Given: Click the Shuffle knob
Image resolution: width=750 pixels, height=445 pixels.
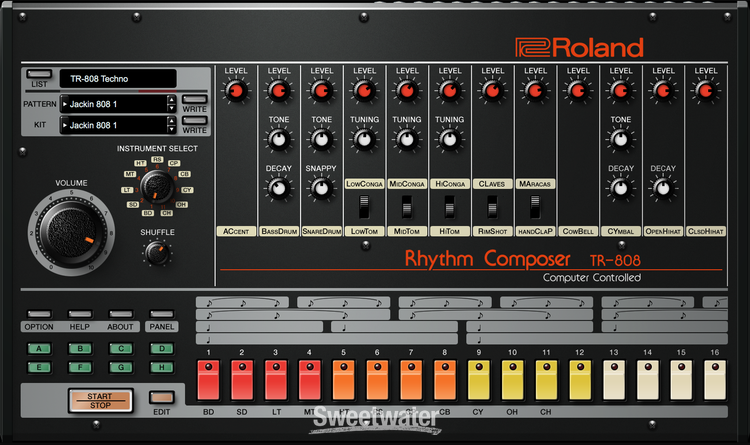Looking at the screenshot, I should pyautogui.click(x=155, y=253).
